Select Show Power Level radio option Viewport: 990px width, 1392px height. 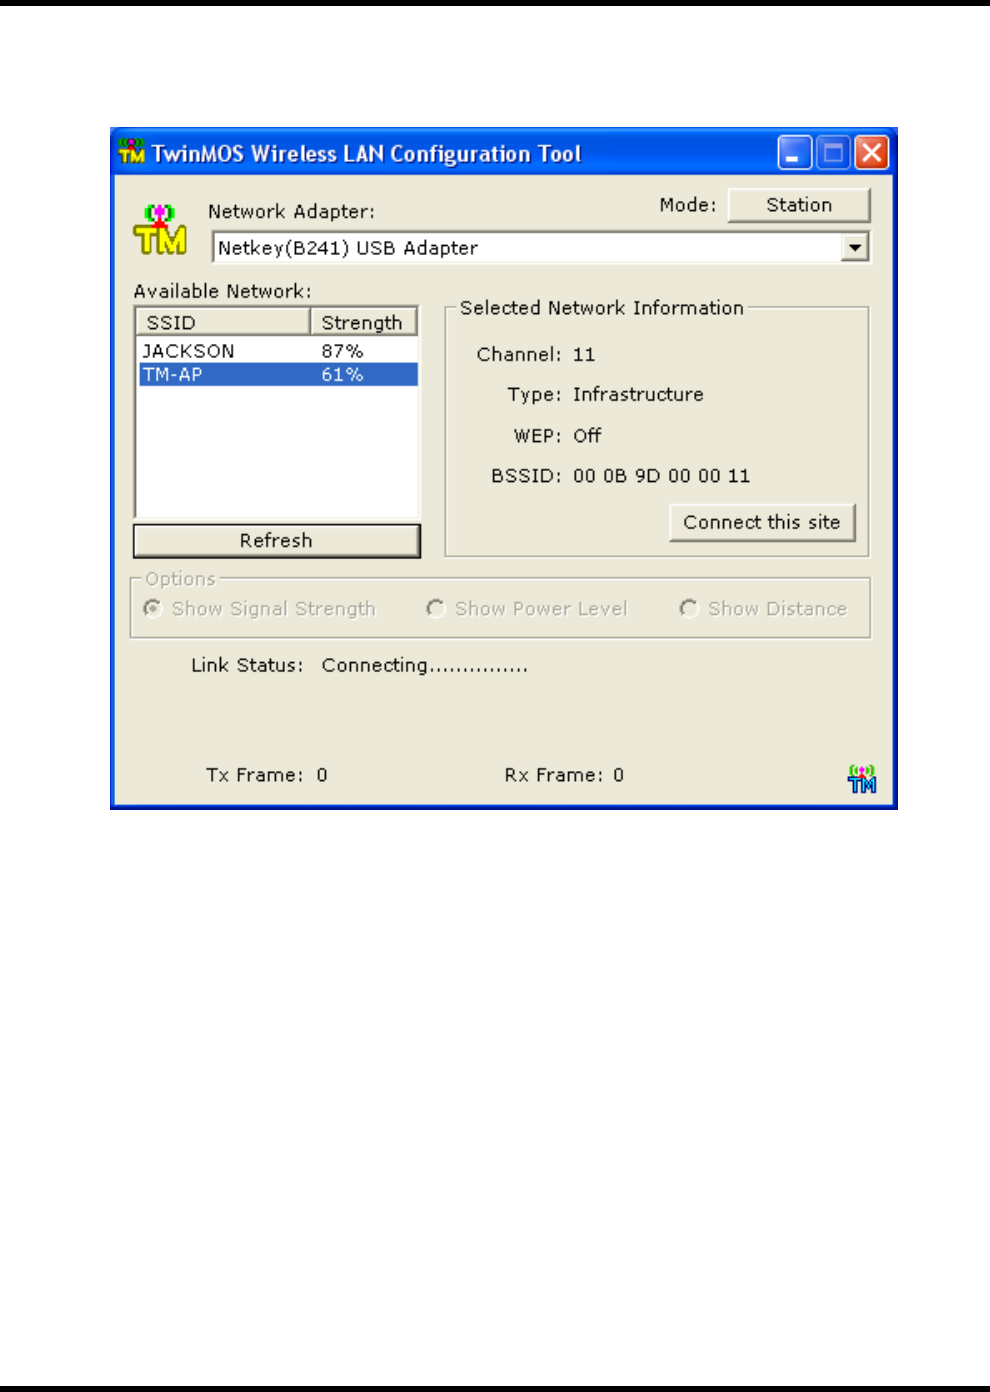pyautogui.click(x=527, y=609)
